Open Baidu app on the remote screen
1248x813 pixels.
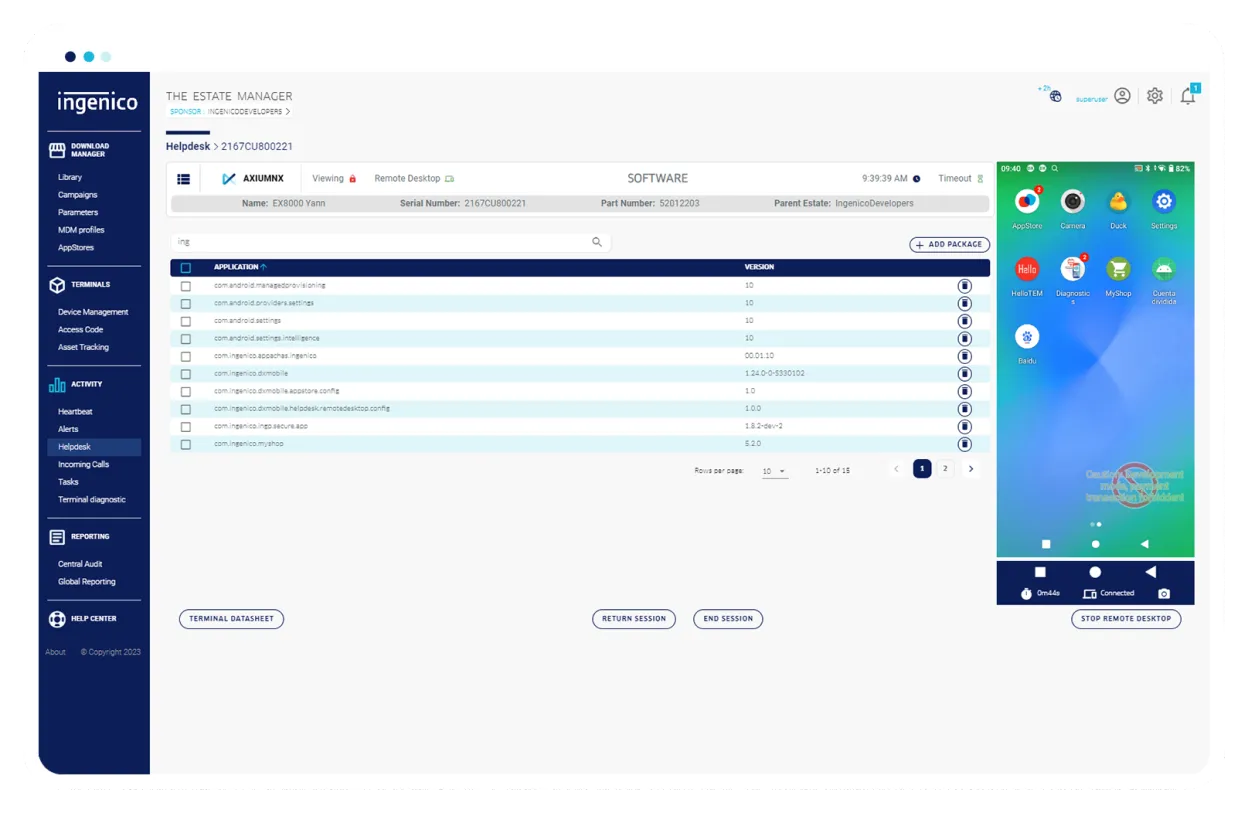point(1027,337)
